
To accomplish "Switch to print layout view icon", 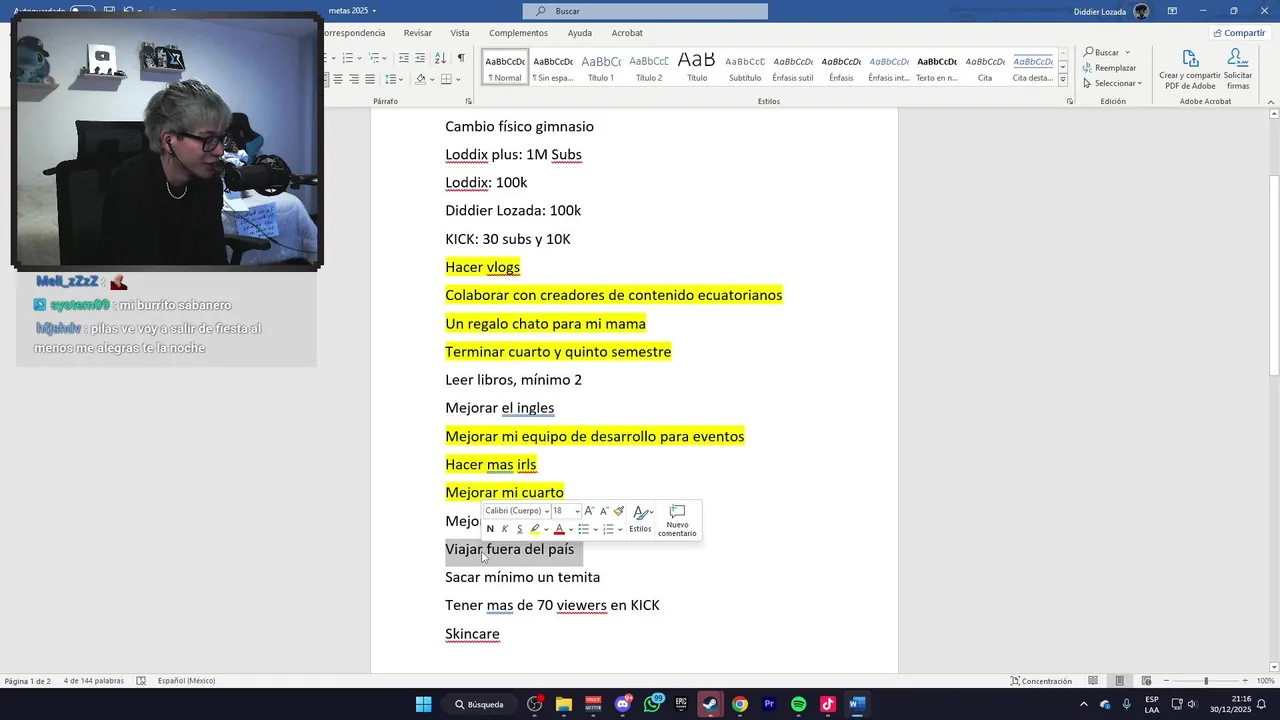I will click(x=1120, y=681).
